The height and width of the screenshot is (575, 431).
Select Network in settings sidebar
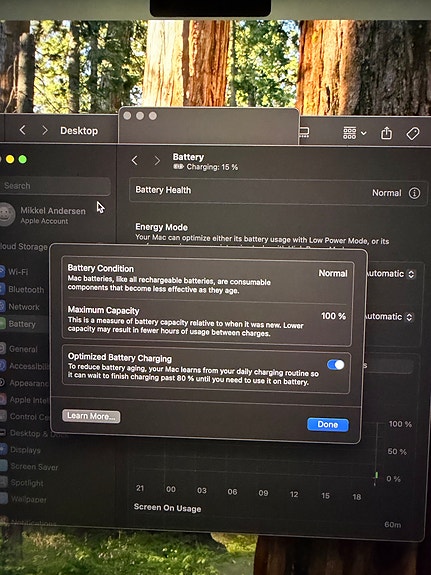[20, 307]
